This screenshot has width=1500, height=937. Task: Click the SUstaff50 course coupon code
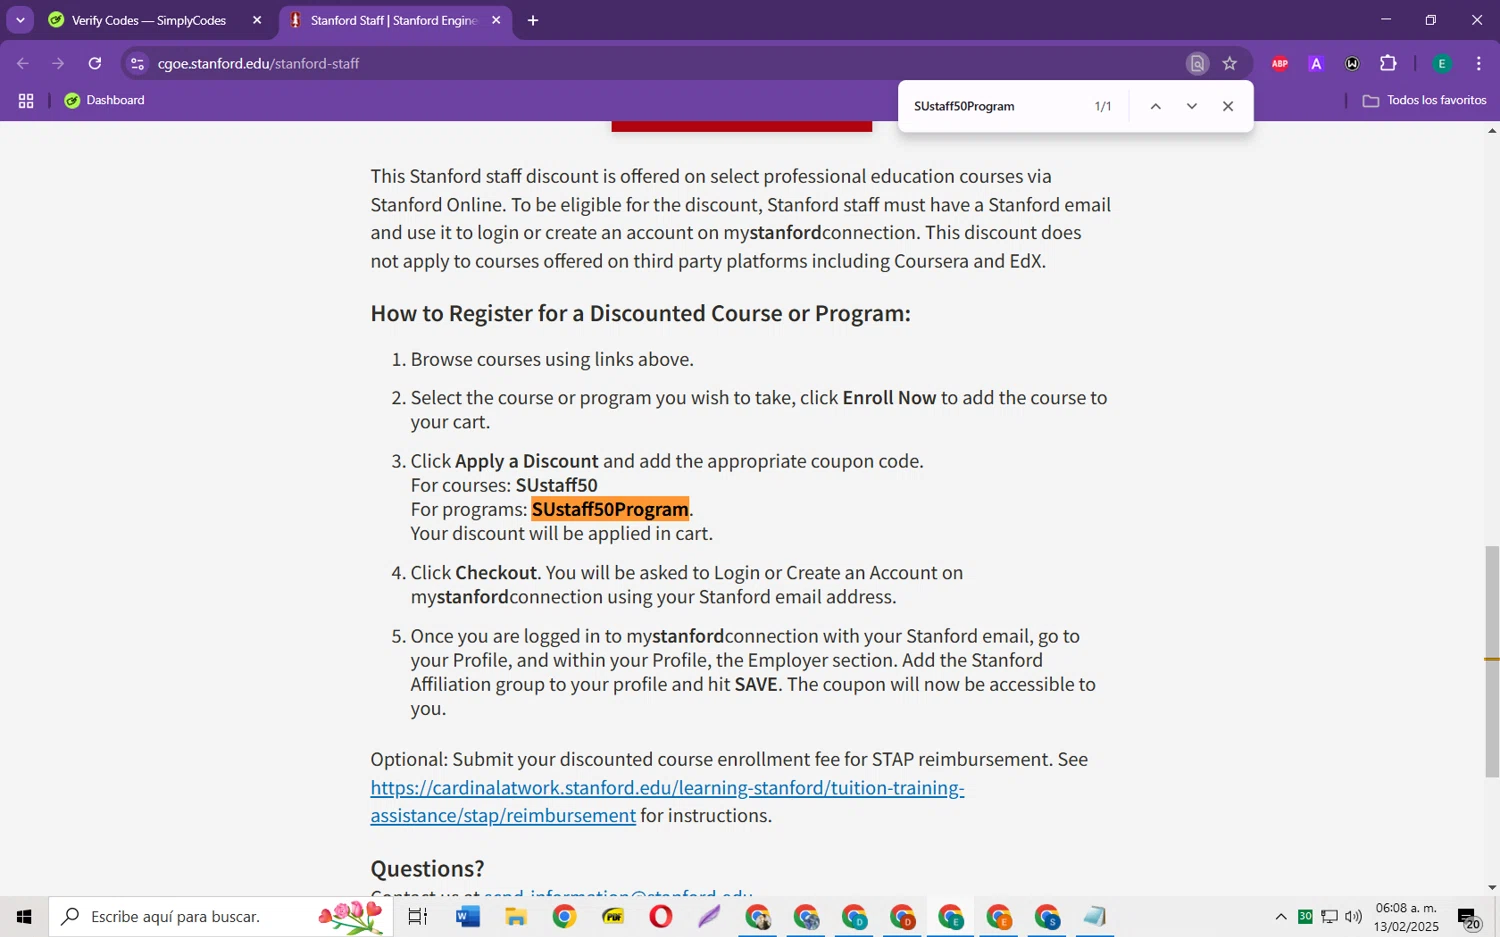tap(557, 485)
